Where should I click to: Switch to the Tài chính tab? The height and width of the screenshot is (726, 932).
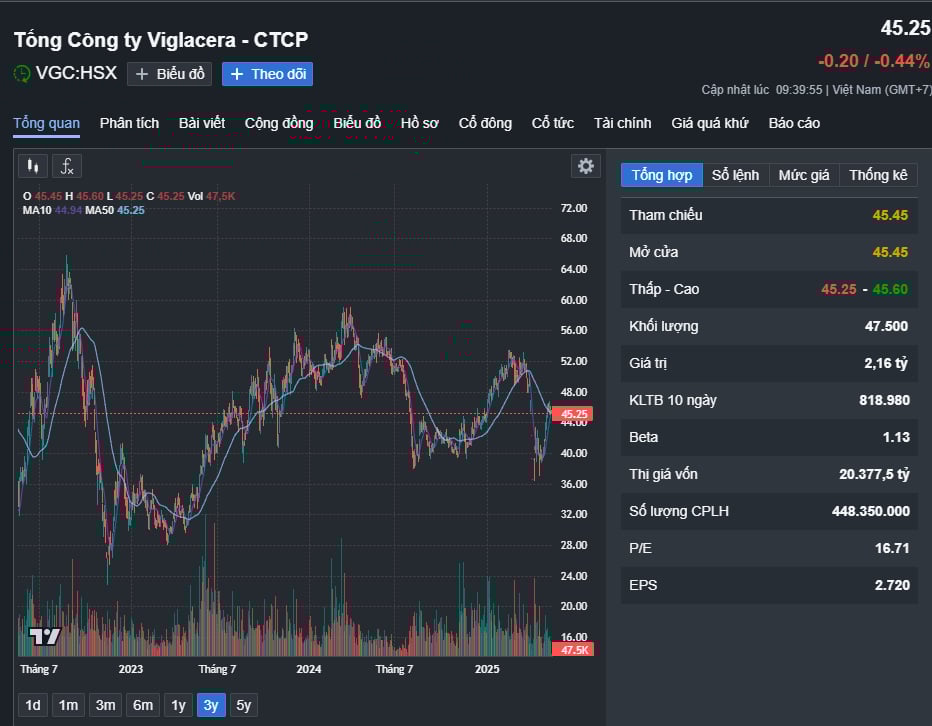tap(622, 123)
